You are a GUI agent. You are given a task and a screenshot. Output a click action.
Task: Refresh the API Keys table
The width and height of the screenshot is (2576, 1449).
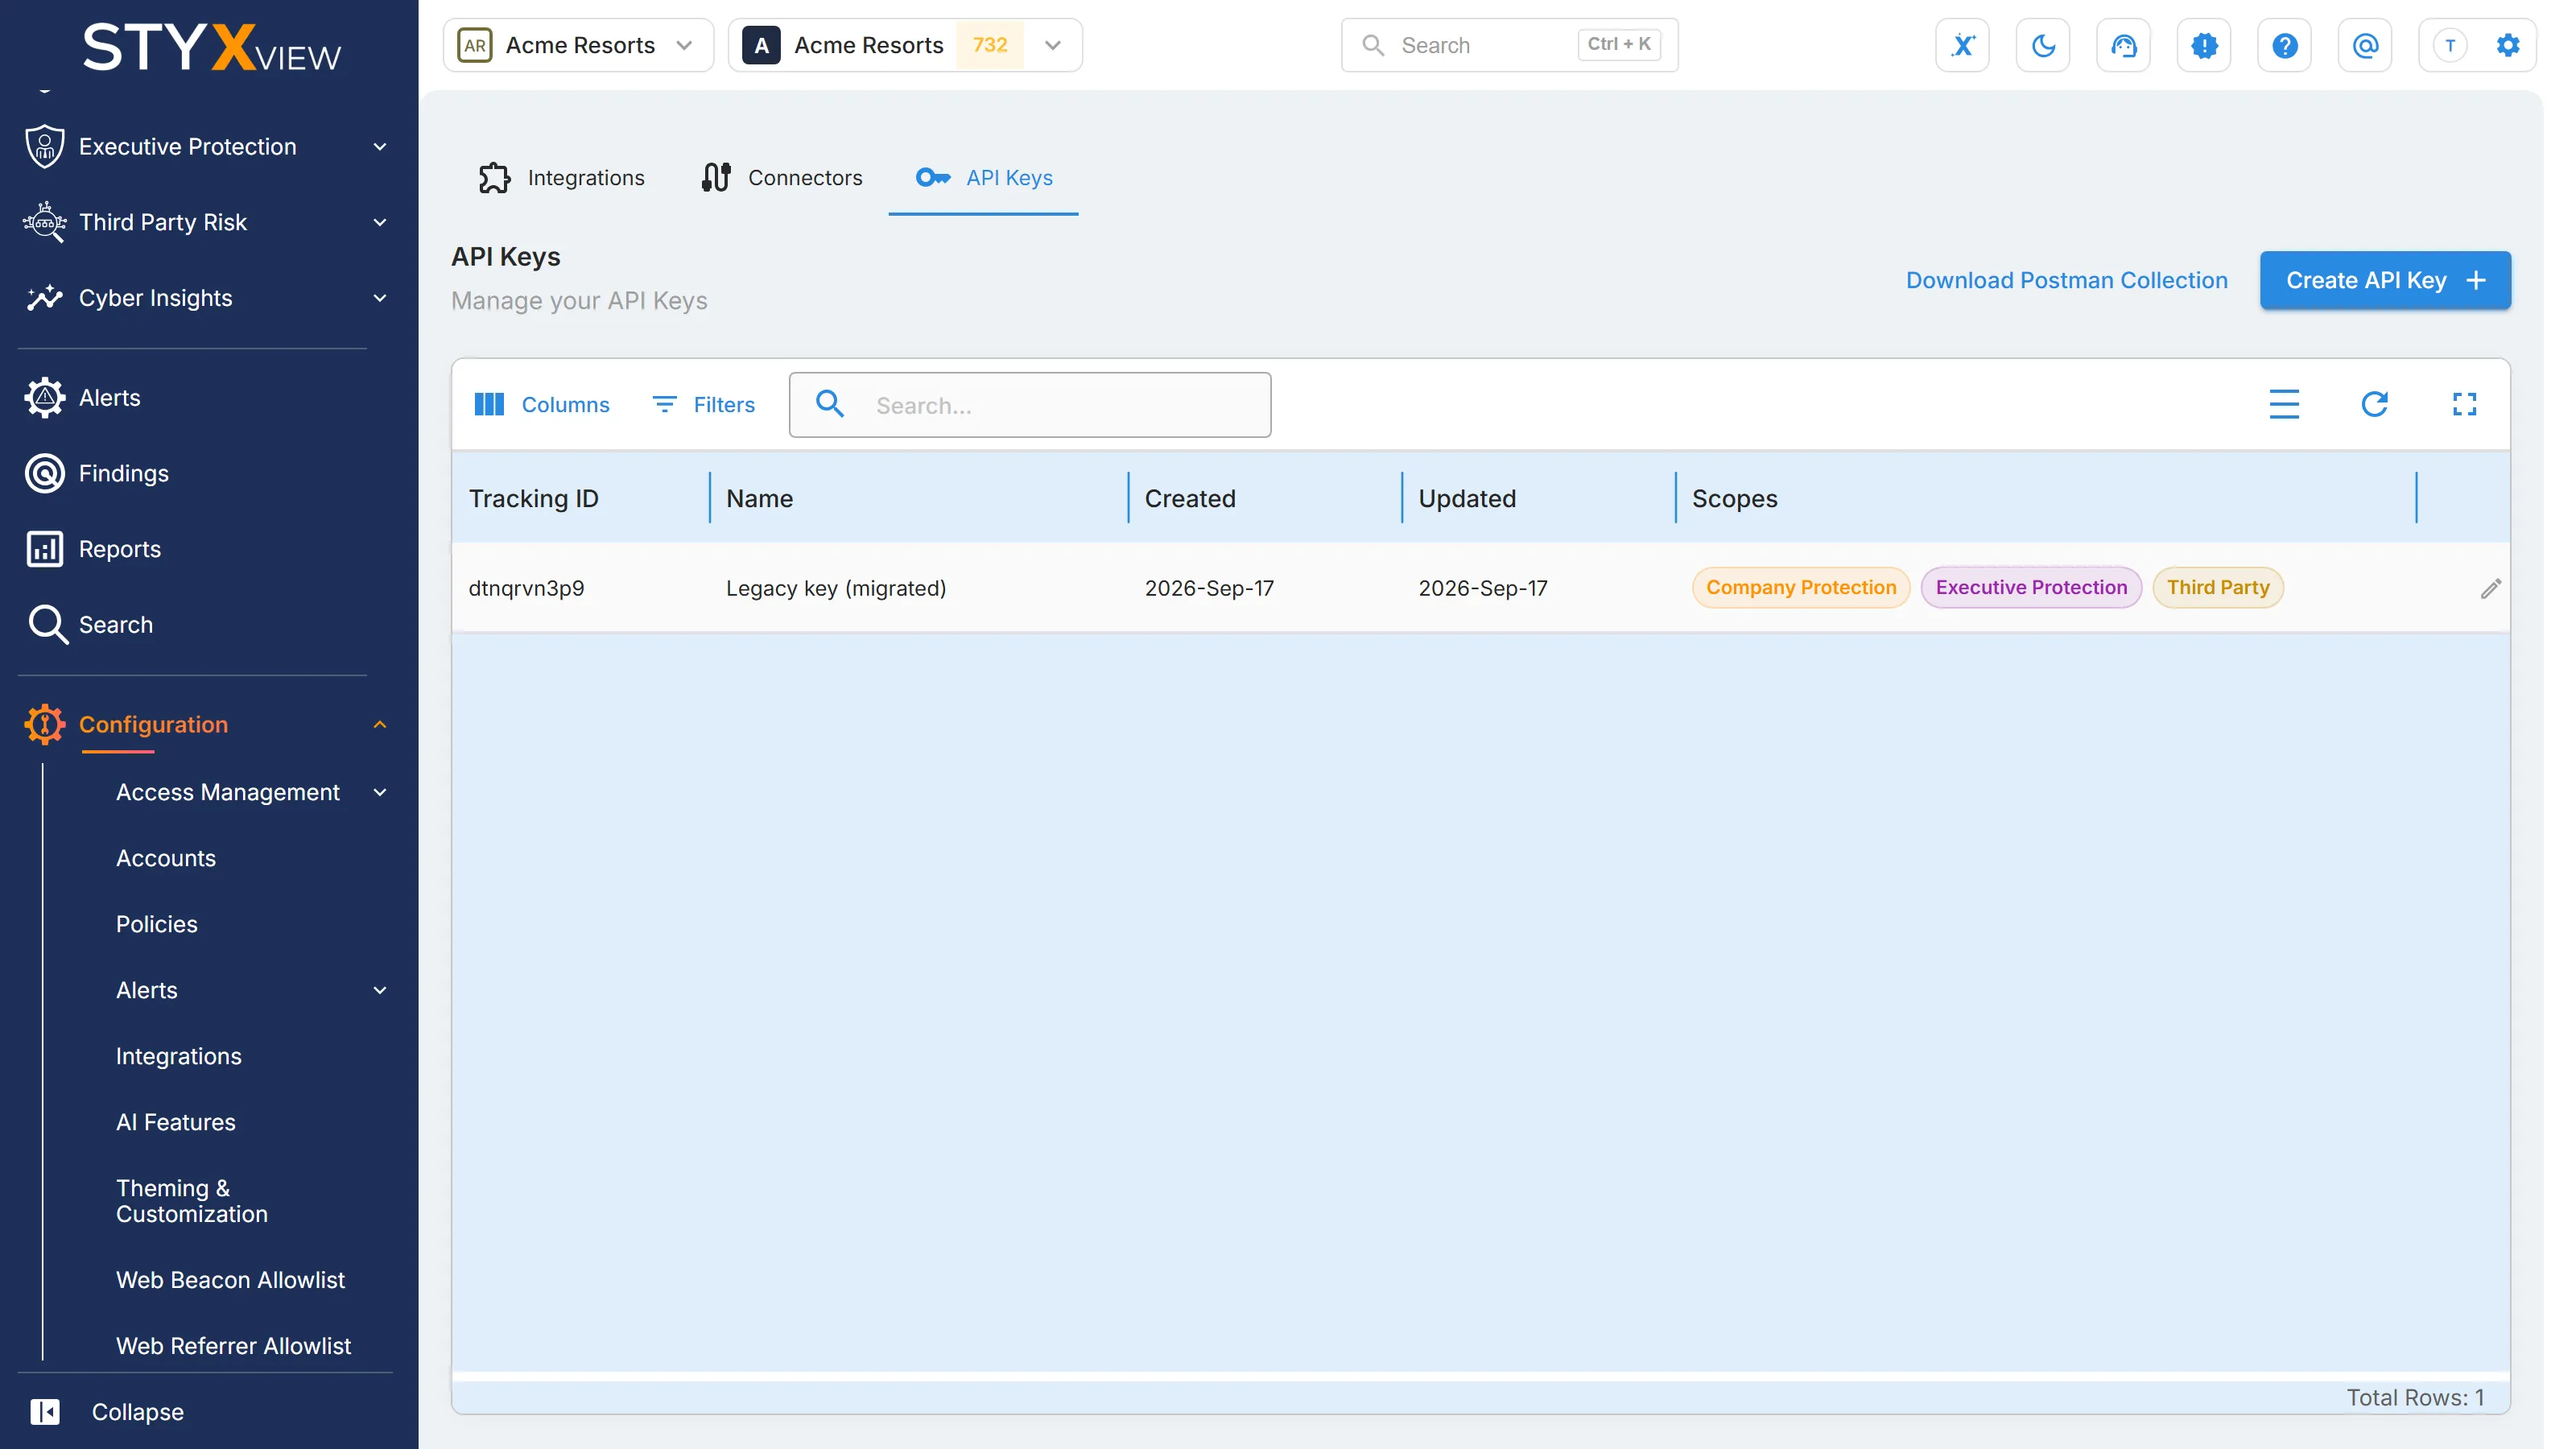[2374, 404]
